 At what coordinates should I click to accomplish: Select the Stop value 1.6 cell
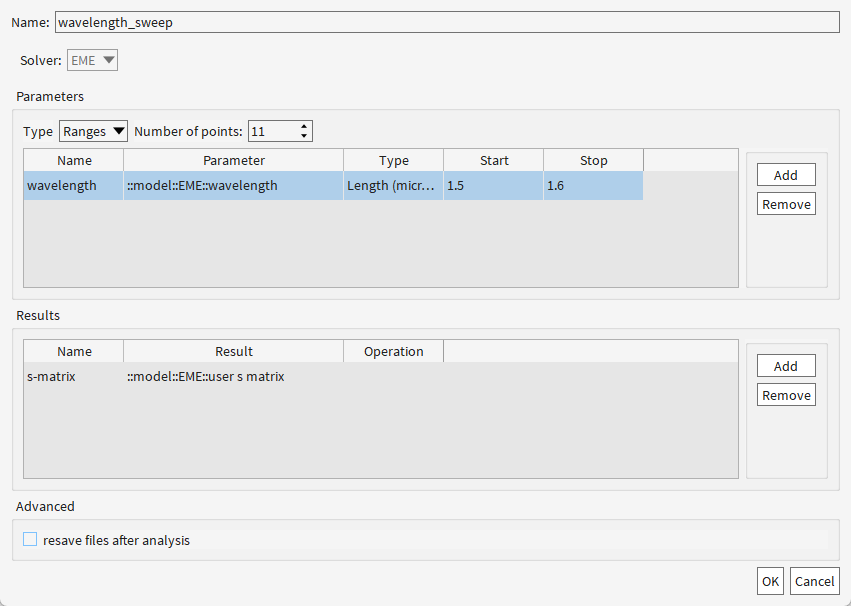pyautogui.click(x=593, y=186)
